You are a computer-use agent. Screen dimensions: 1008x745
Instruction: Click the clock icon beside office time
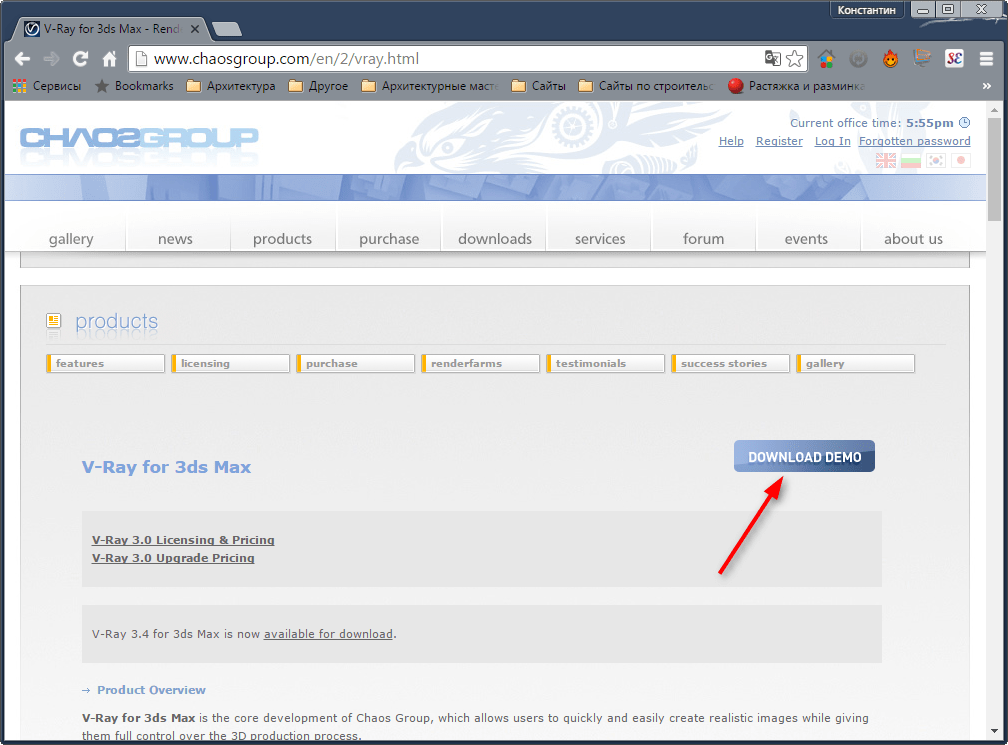[x=964, y=123]
